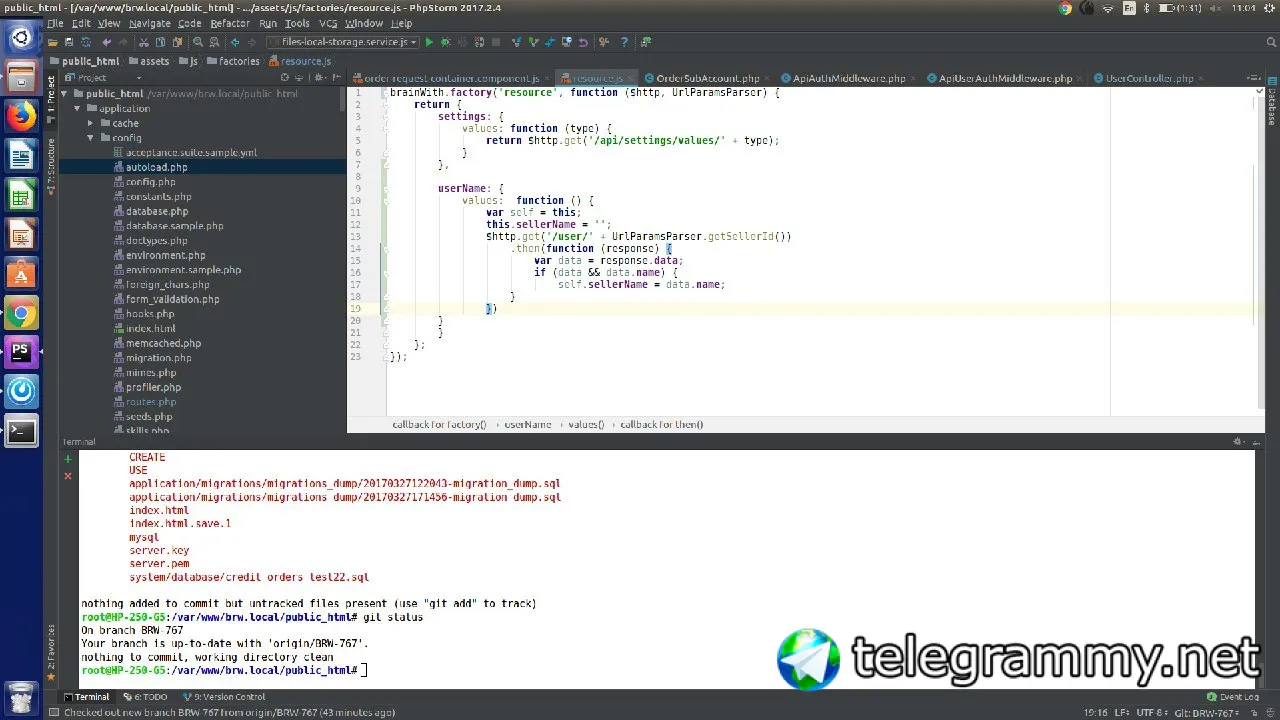Save all files with the disk icon
This screenshot has height=720, width=1280.
tap(68, 42)
